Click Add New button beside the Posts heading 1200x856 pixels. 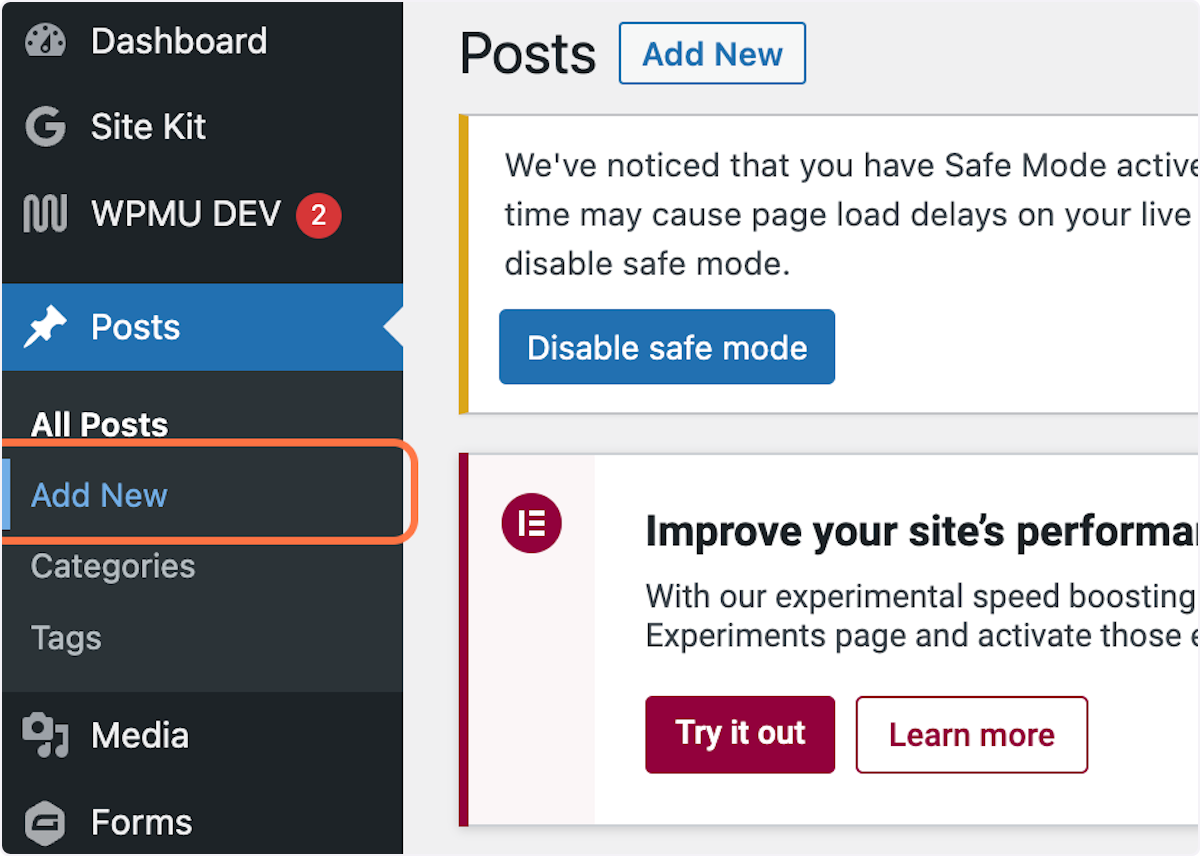coord(712,54)
